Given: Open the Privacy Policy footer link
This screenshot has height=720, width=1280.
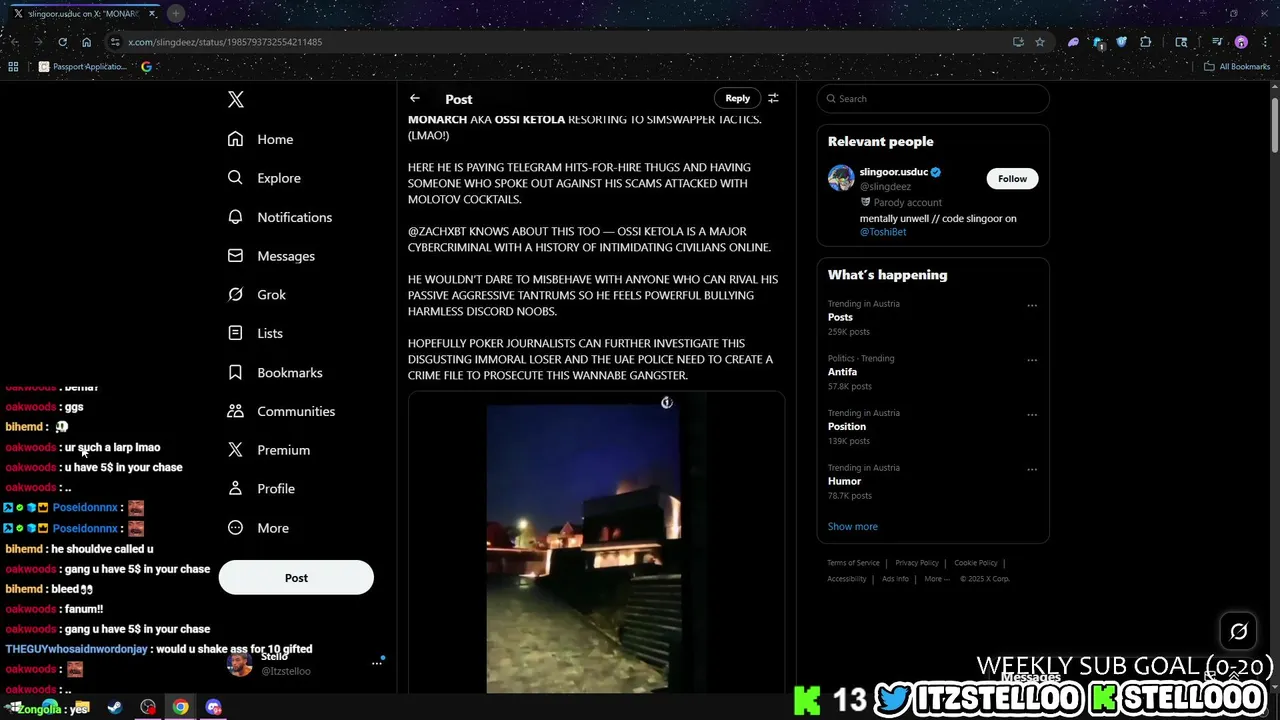Looking at the screenshot, I should click(917, 563).
